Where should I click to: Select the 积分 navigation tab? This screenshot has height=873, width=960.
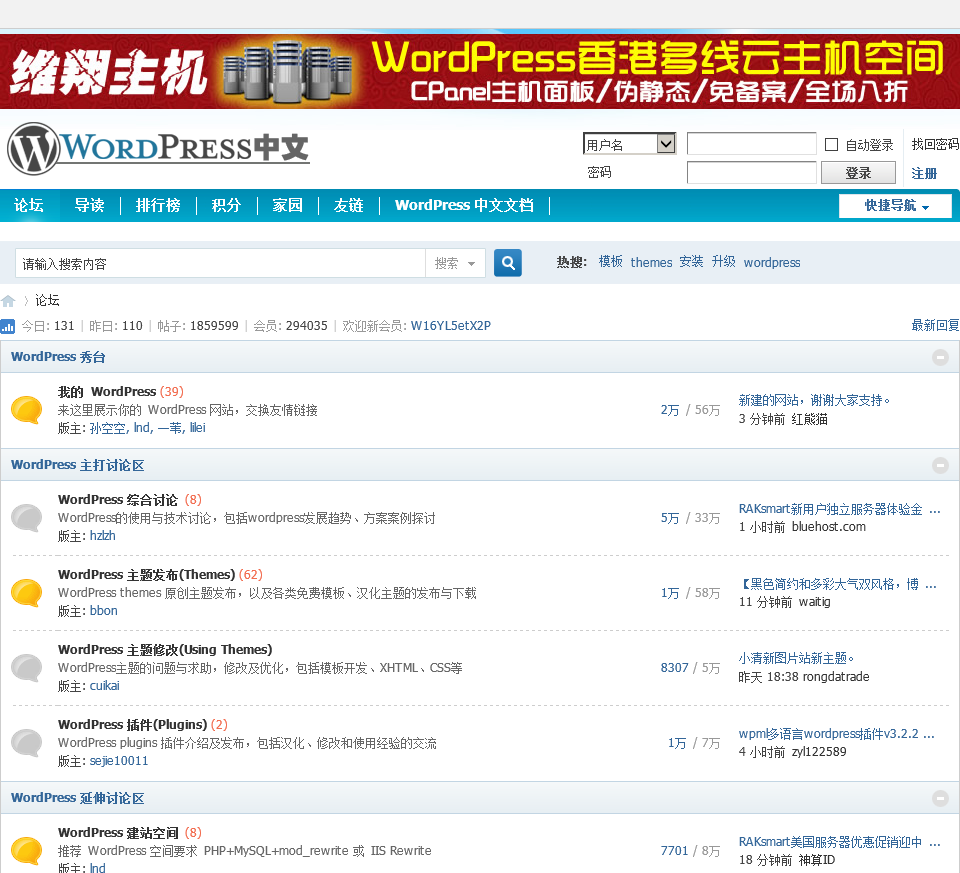tap(226, 205)
